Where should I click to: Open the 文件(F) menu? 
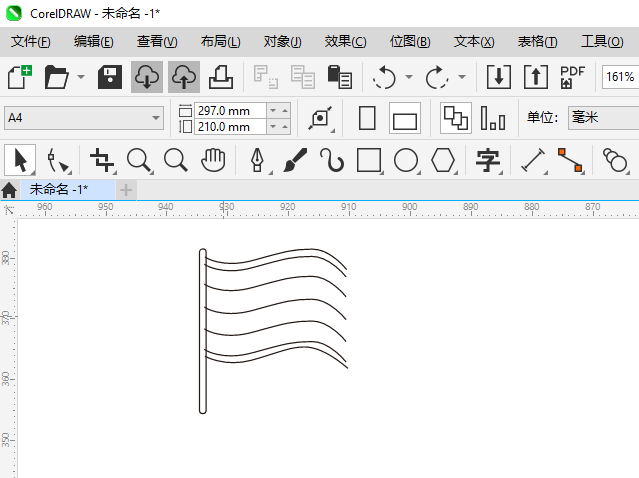31,42
